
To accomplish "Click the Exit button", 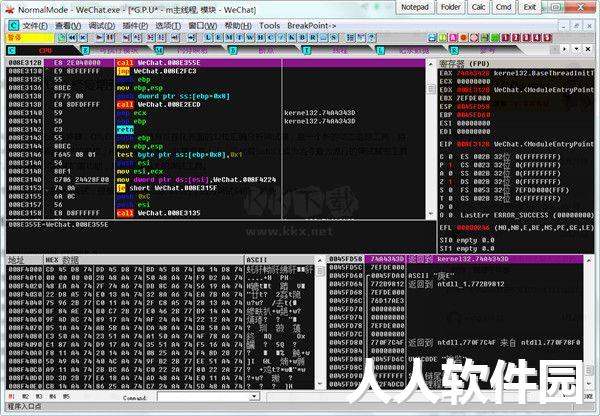I will click(529, 7).
